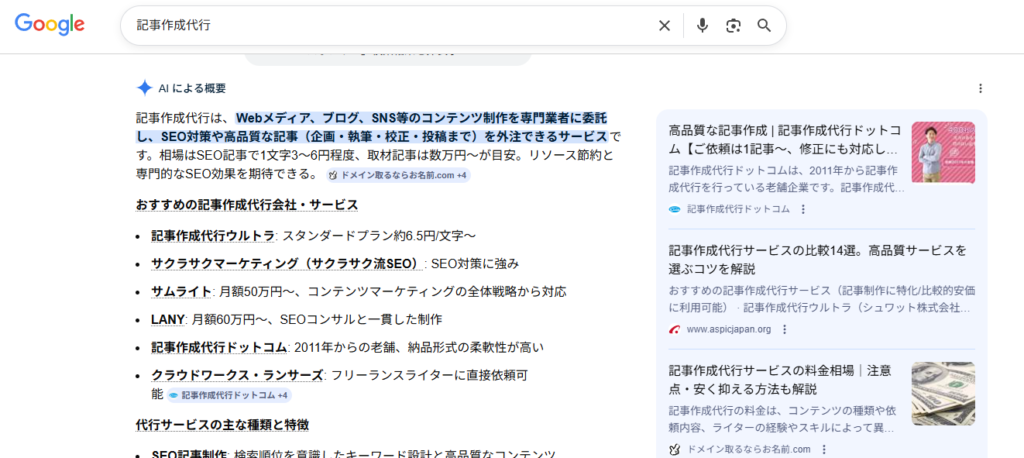The image size is (1024, 458).
Task: Select サクラサクマーケティング underlined term
Action: (286, 264)
